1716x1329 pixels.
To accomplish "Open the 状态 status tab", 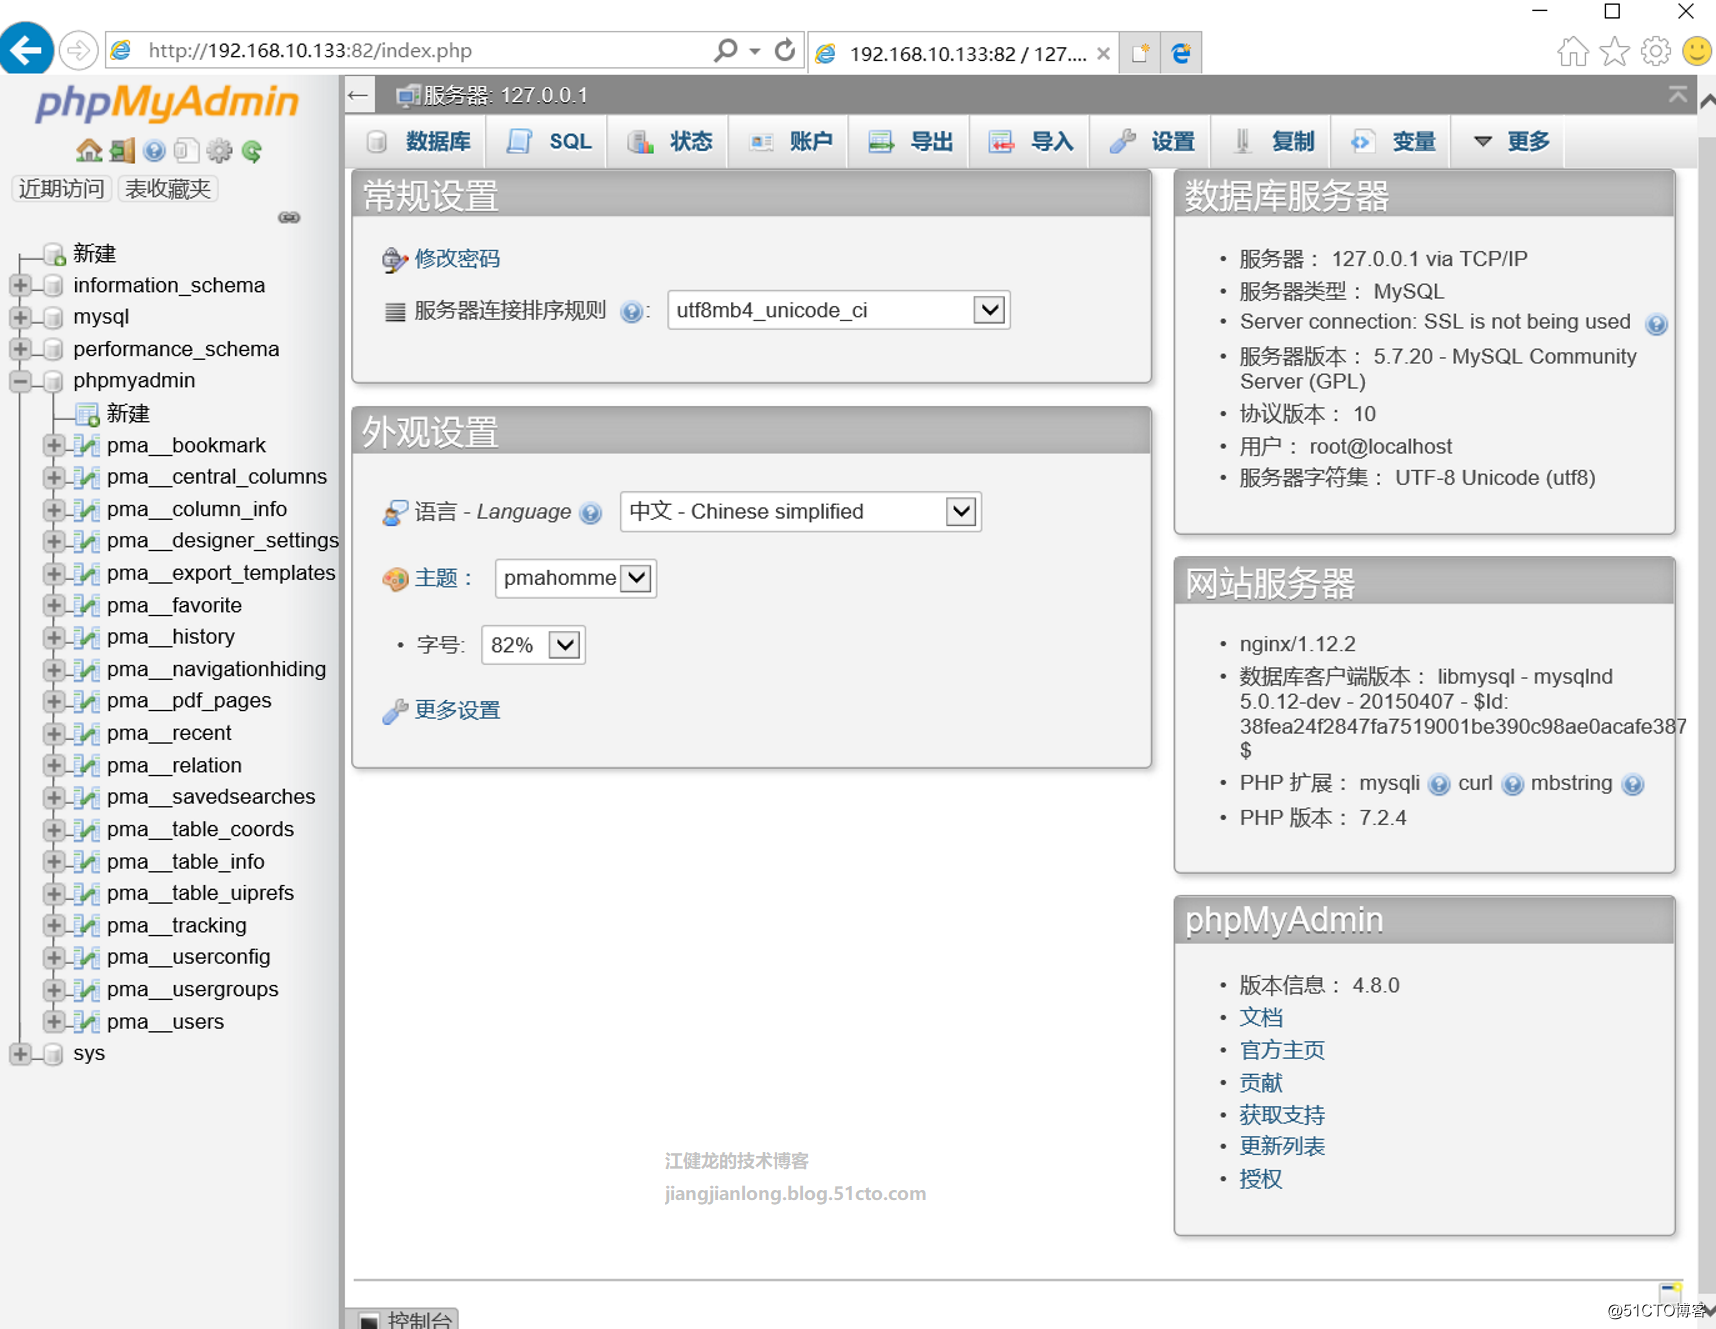I will click(670, 142).
